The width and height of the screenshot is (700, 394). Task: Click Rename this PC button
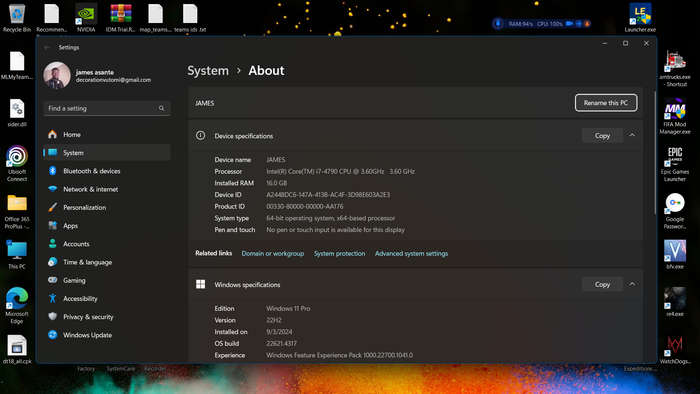[x=606, y=103]
